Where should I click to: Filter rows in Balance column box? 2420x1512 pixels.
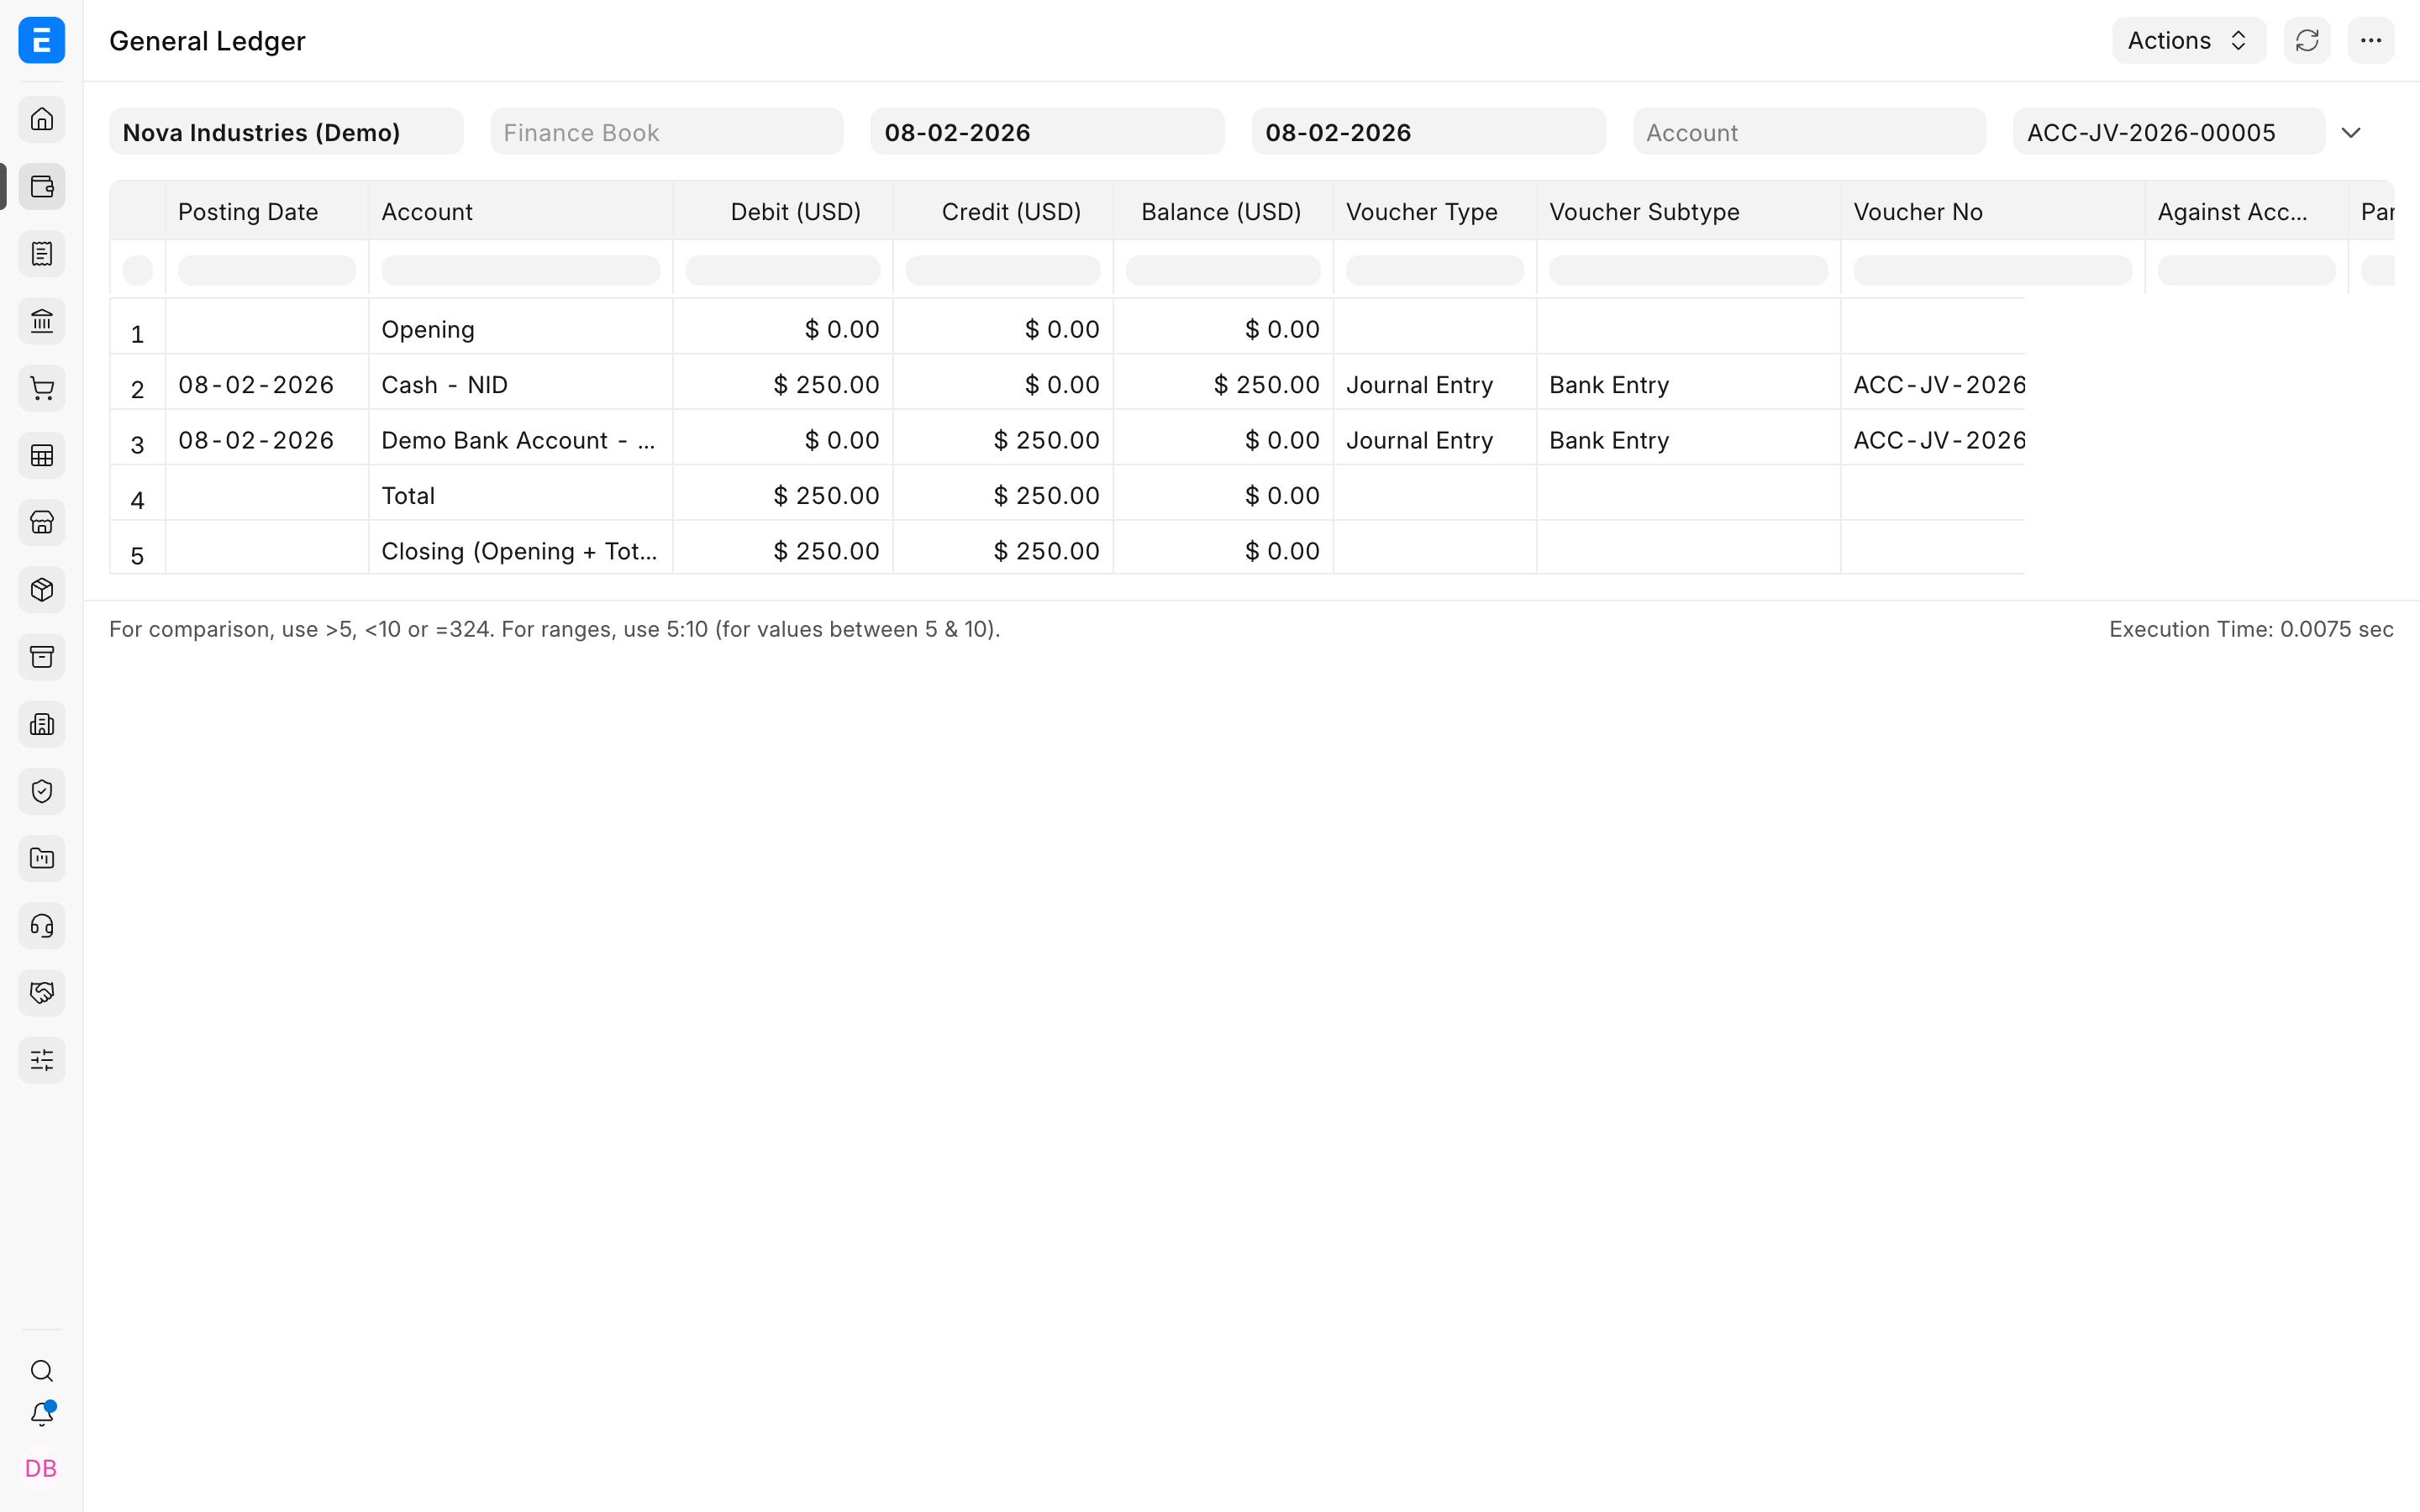pos(1223,270)
